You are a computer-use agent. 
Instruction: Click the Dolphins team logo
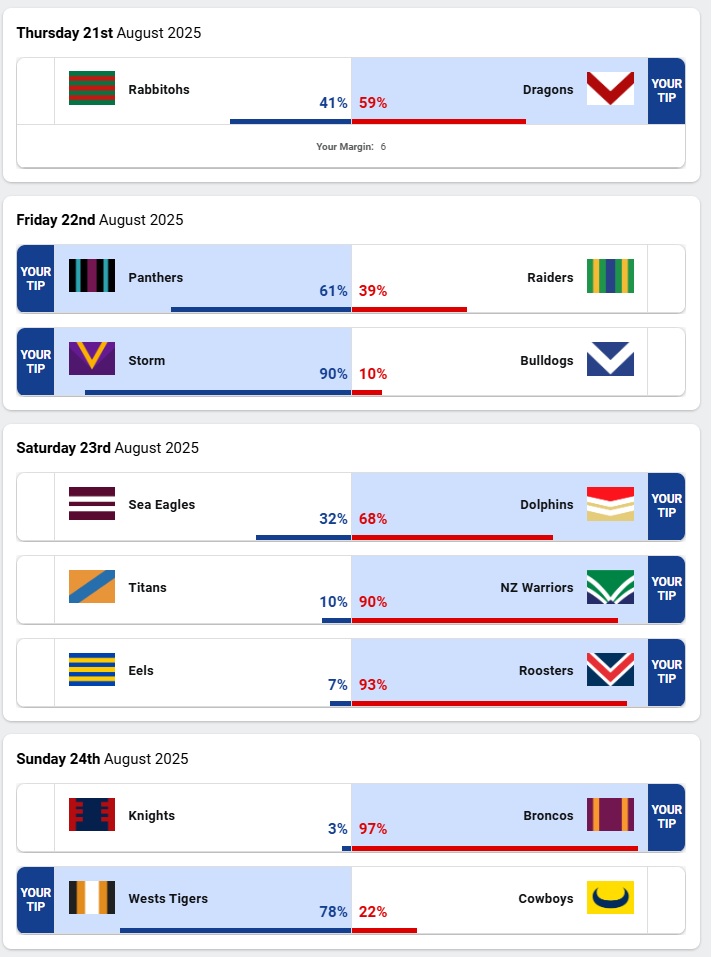pyautogui.click(x=610, y=504)
